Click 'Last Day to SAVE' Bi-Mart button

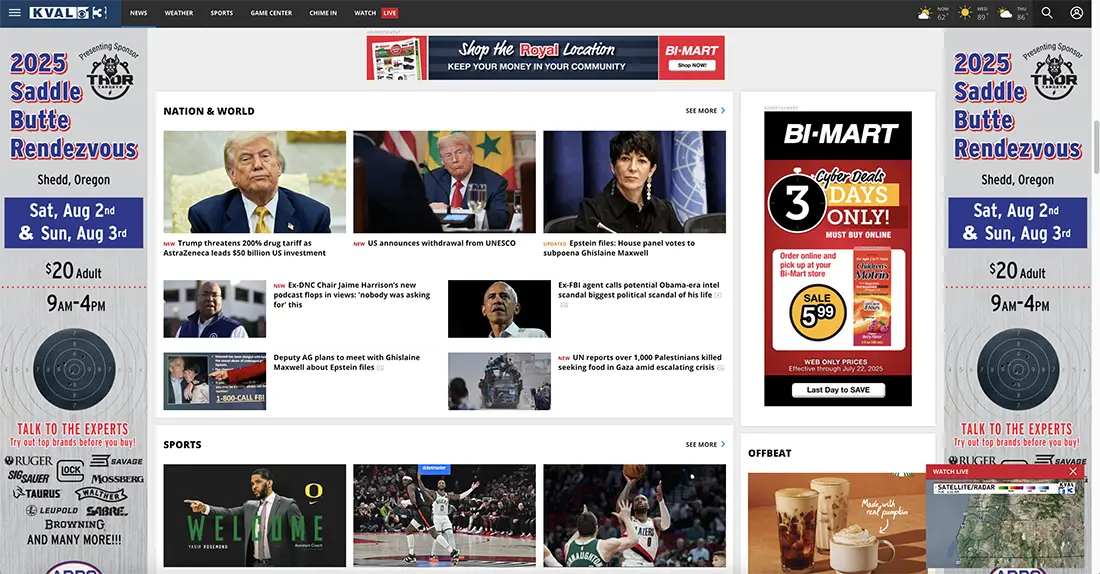(838, 390)
